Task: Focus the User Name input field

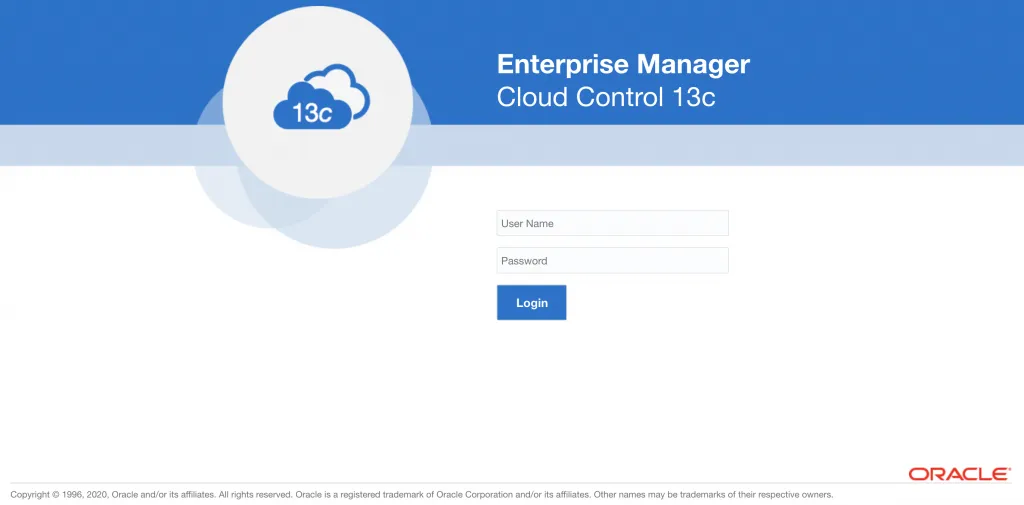Action: click(x=612, y=223)
